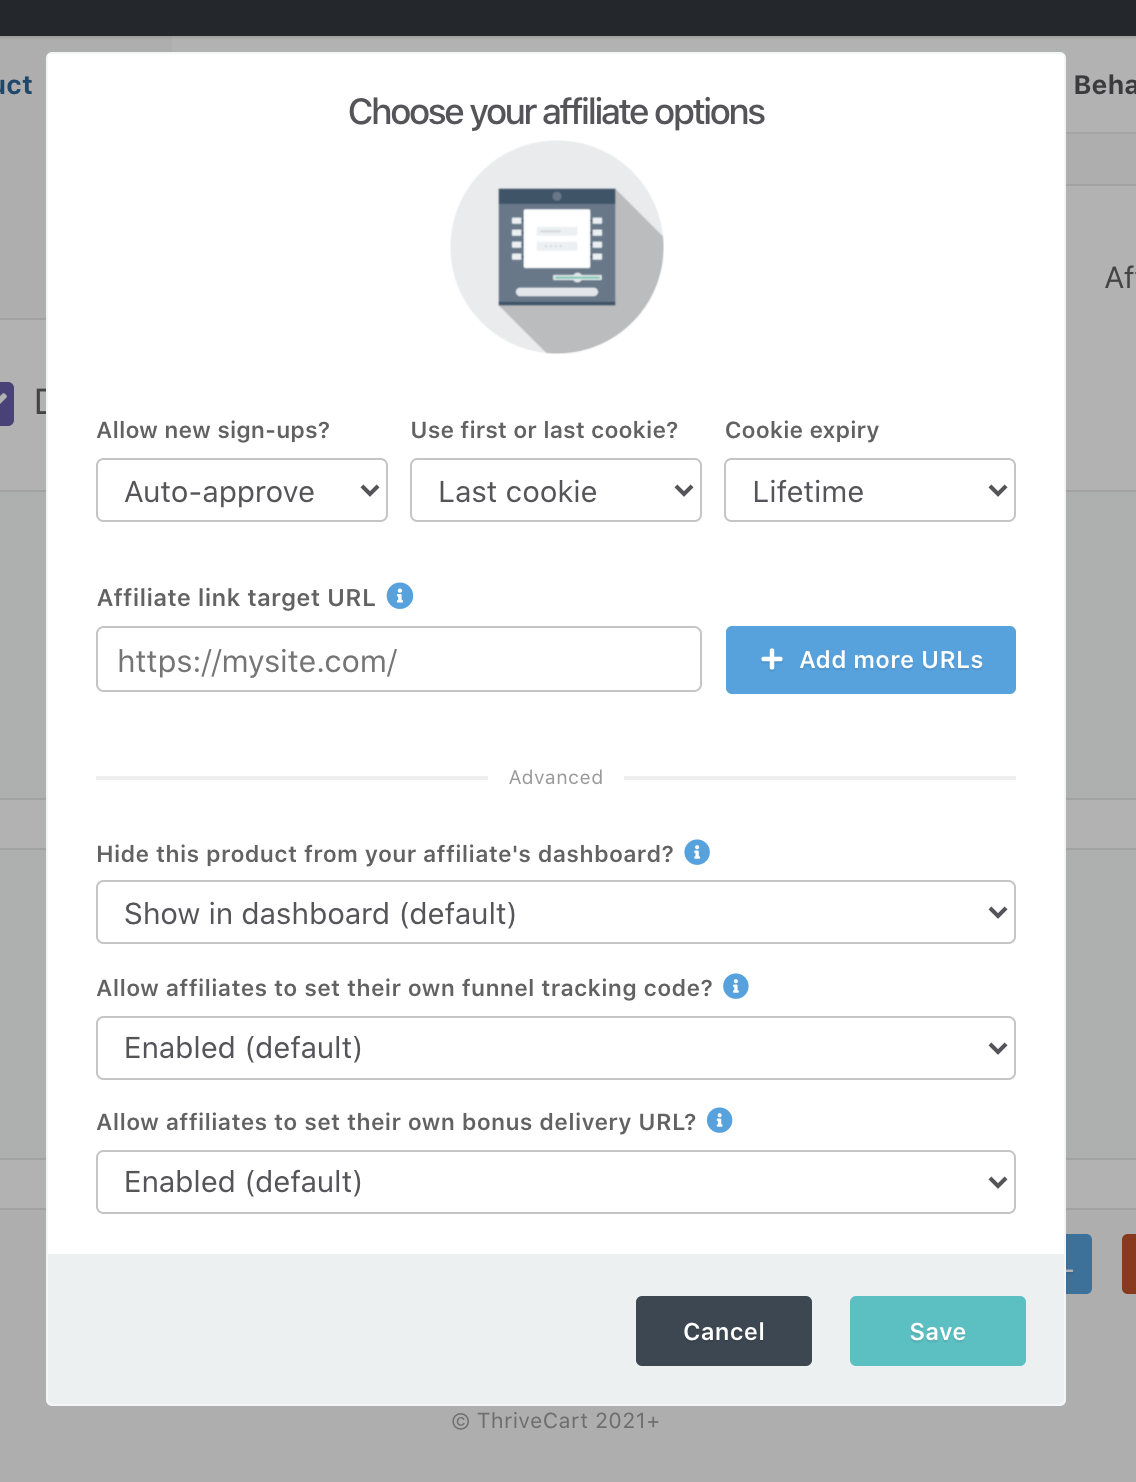Expand the Show in dashboard (default) dropdown
The height and width of the screenshot is (1482, 1136).
click(556, 912)
